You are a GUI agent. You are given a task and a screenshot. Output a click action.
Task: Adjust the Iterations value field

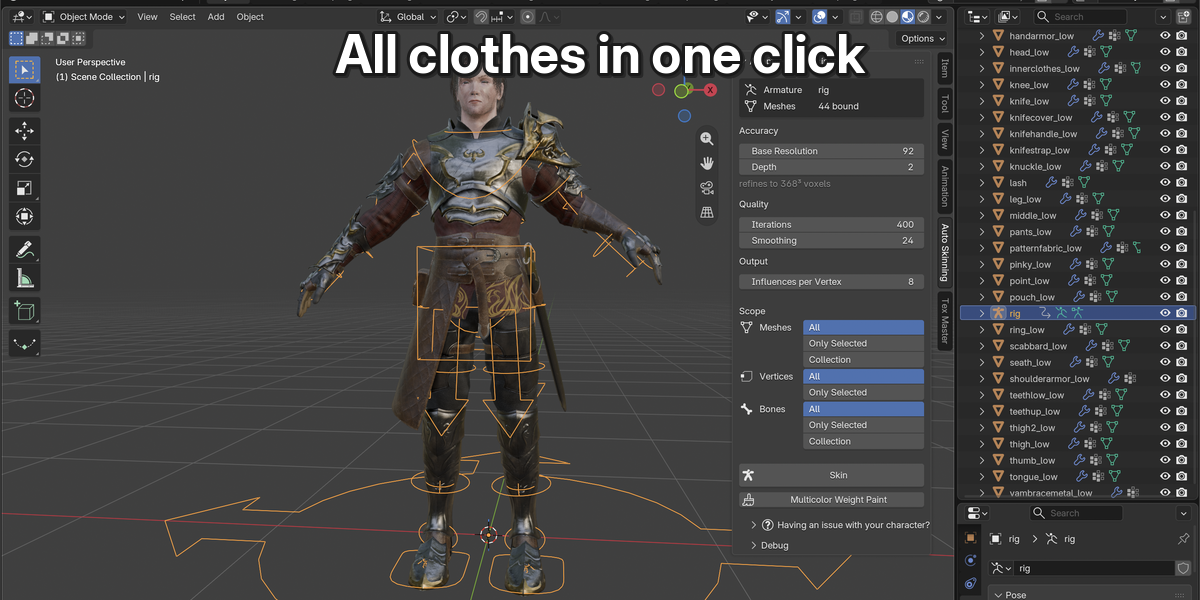coord(832,225)
